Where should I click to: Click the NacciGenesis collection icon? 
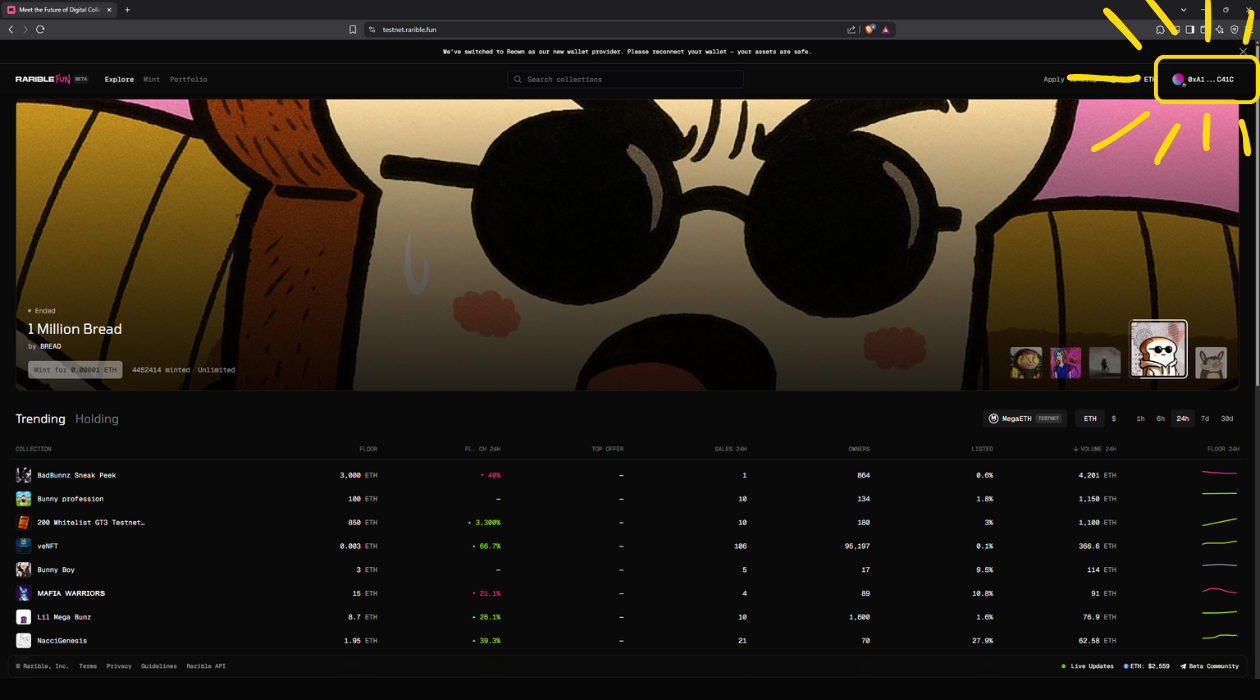coord(23,641)
